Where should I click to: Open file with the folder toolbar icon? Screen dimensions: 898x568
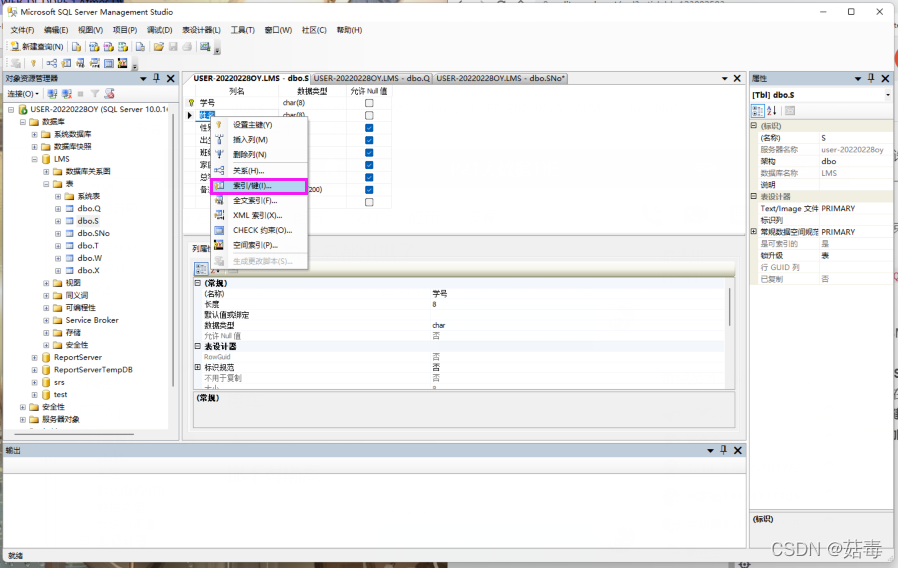point(159,46)
